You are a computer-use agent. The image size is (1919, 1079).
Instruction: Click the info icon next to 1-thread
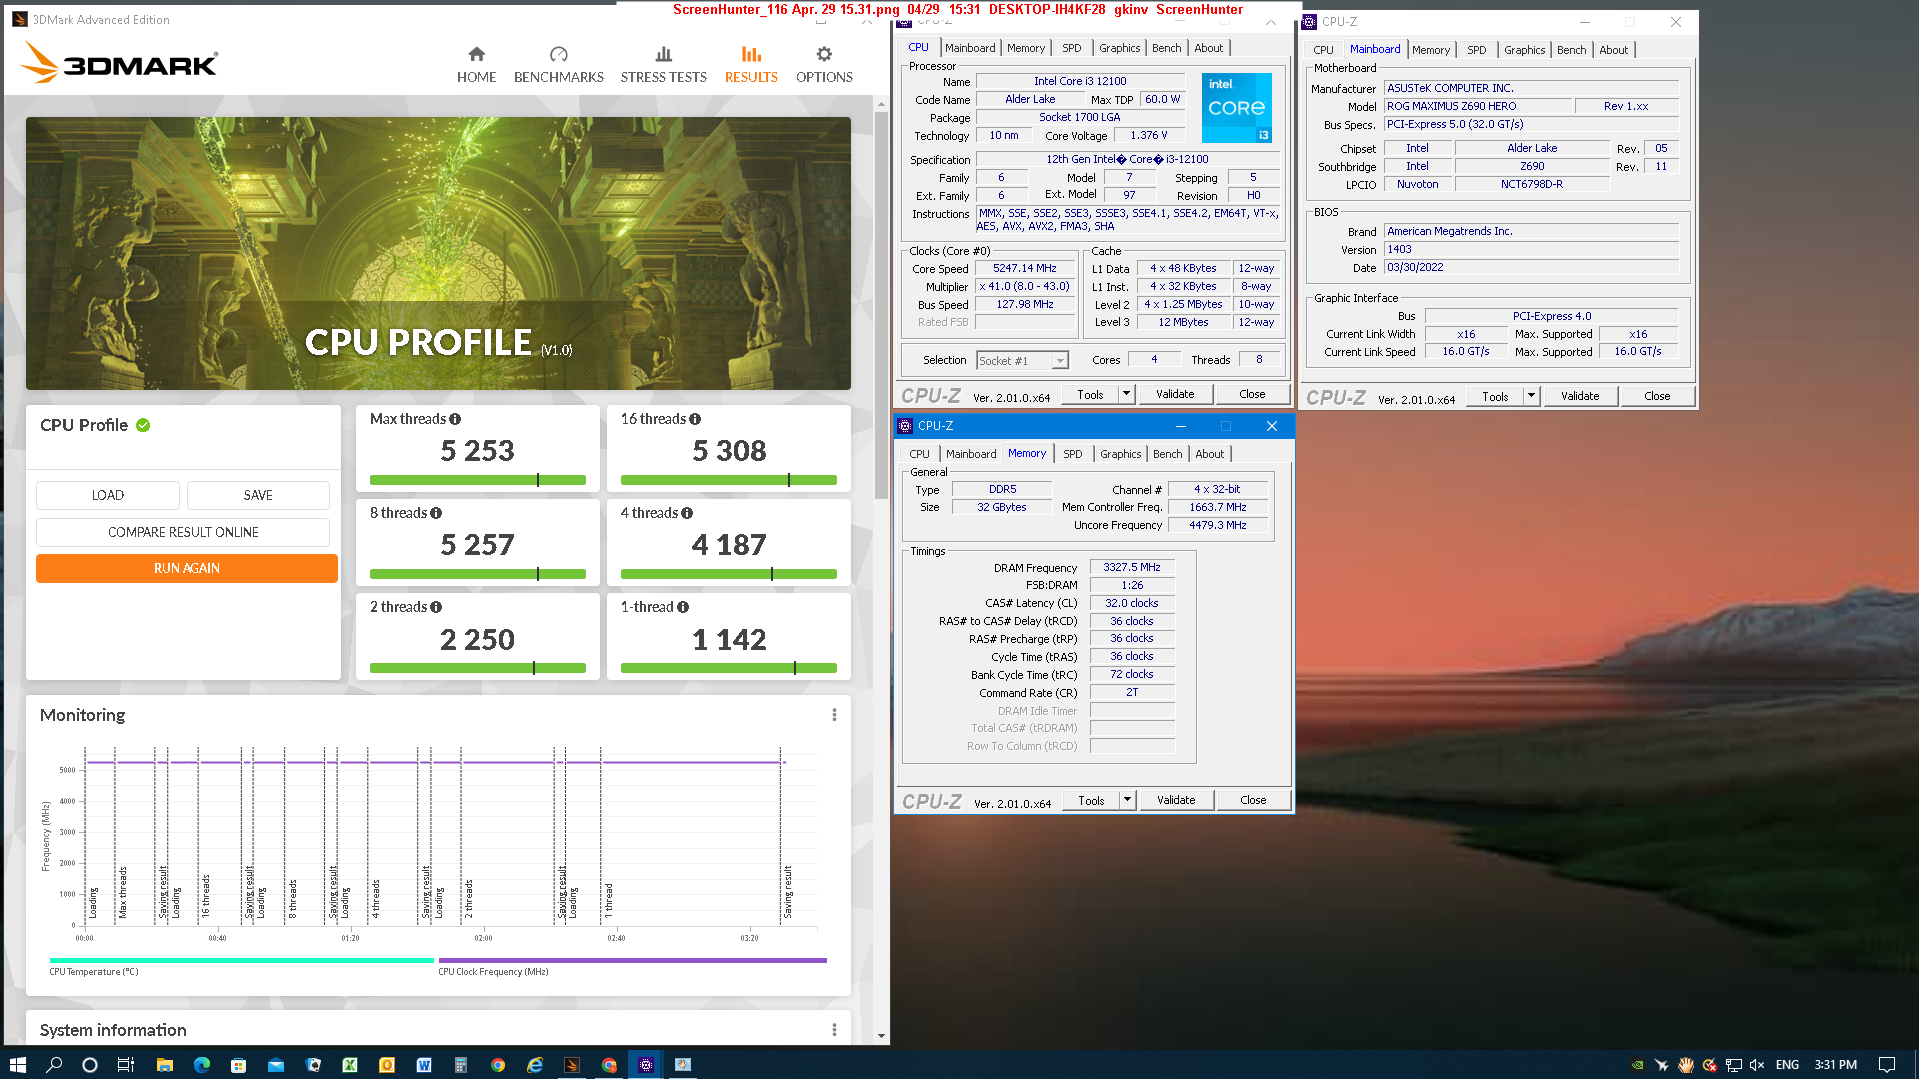click(683, 607)
